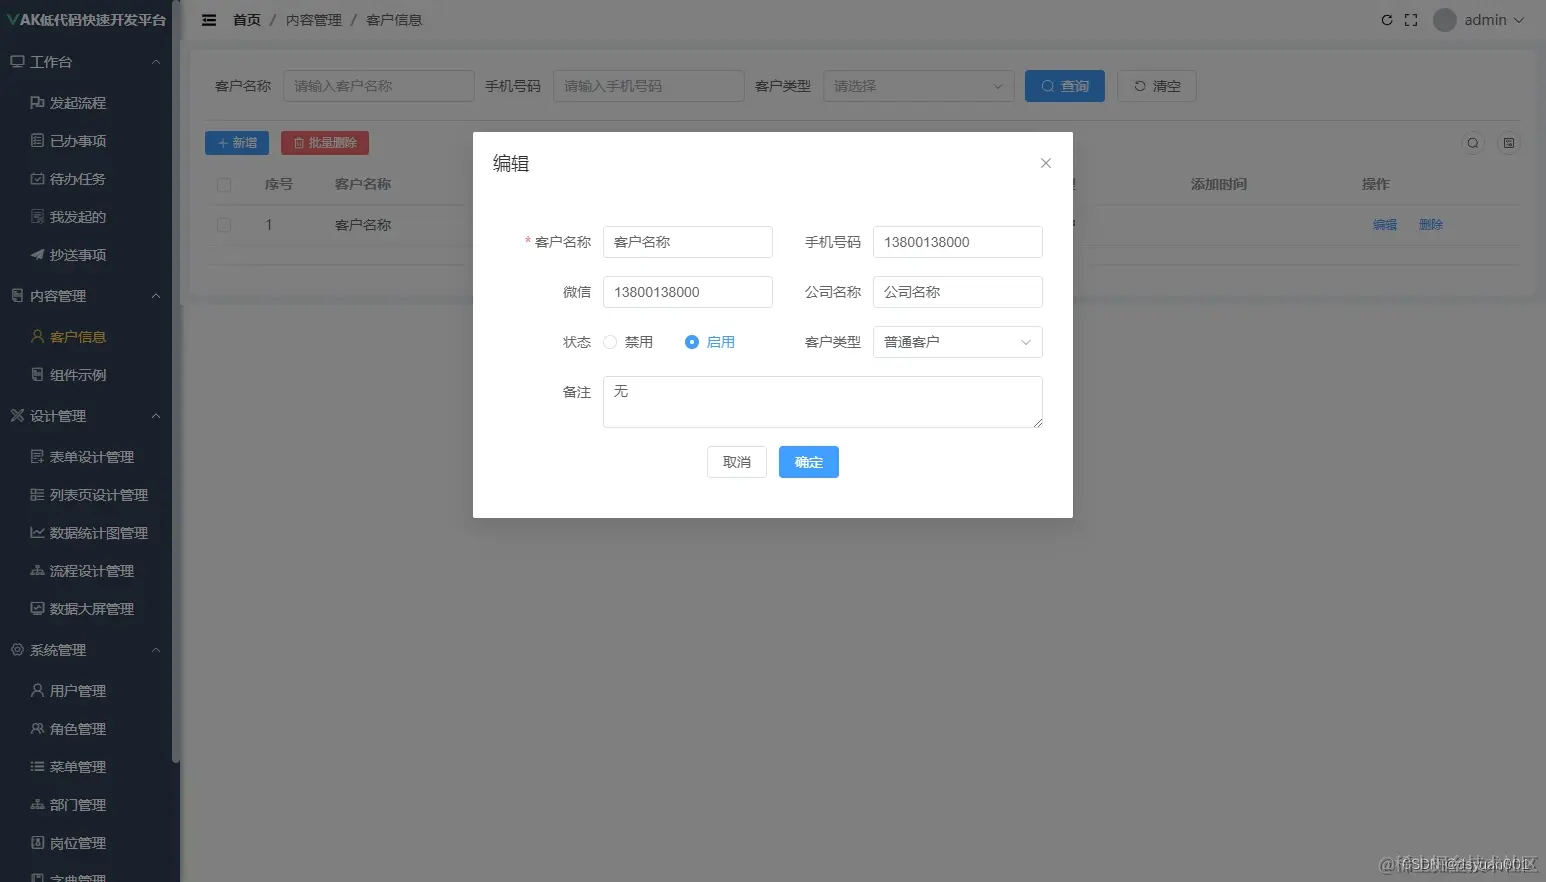Enter fullscreen using the header icon
This screenshot has width=1546, height=882.
pos(1412,19)
